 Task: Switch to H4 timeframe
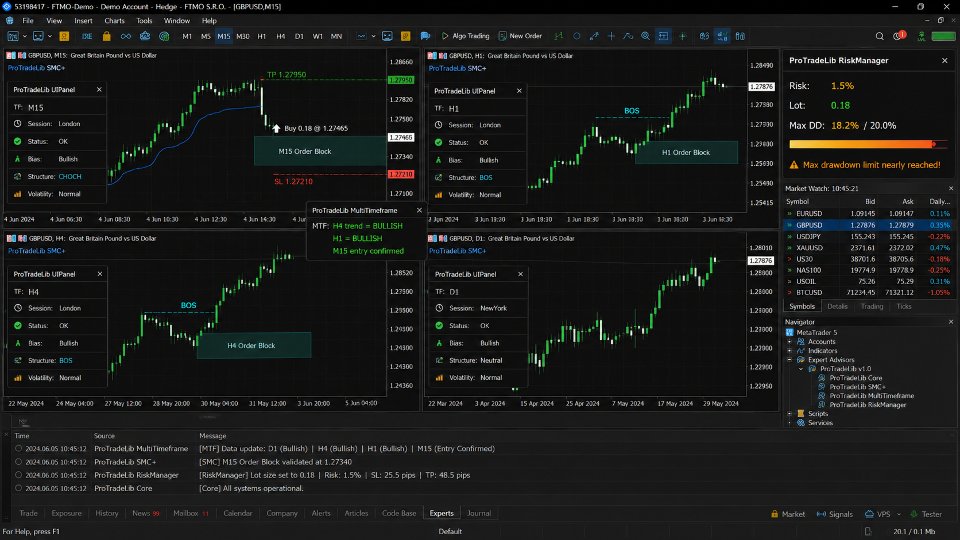pyautogui.click(x=280, y=36)
